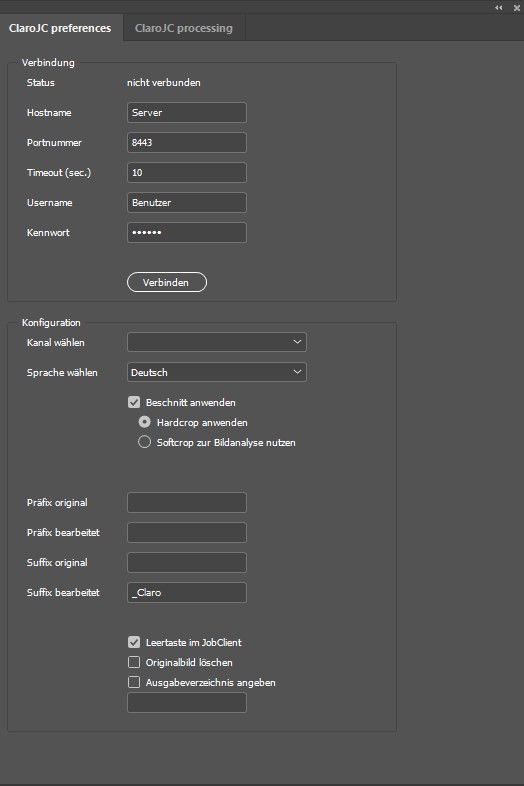Select the Username text field
The image size is (524, 786).
coord(187,203)
